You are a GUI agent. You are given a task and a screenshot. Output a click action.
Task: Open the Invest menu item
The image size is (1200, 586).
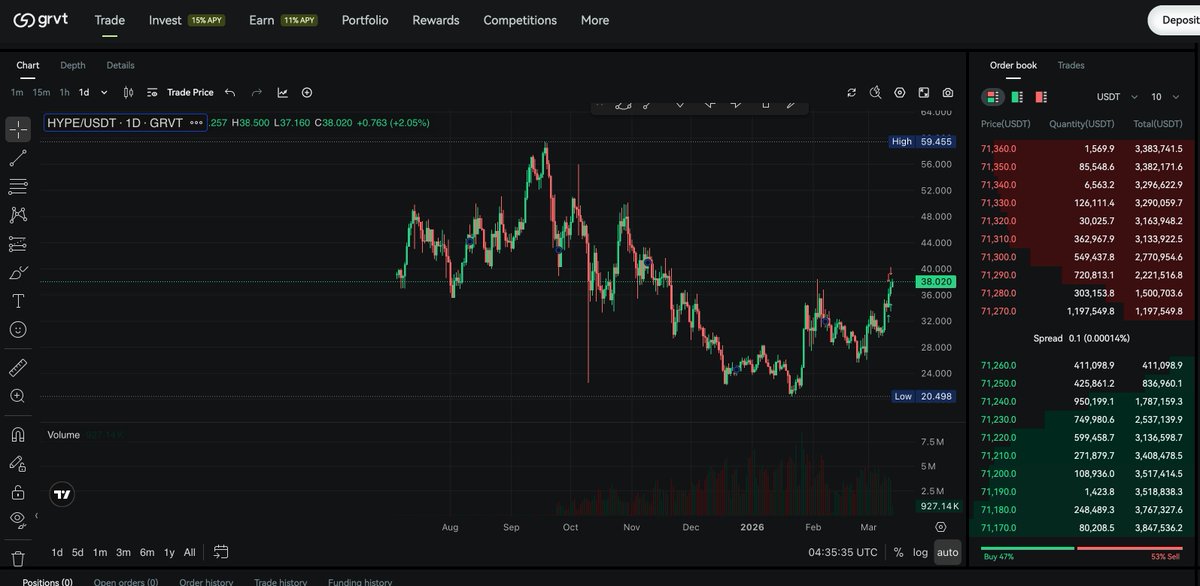(186, 20)
